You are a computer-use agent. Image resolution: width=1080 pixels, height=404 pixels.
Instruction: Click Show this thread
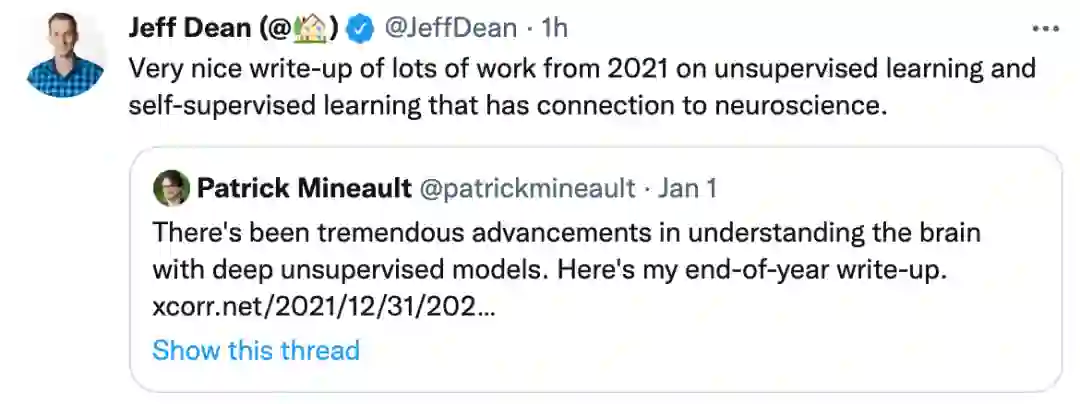coord(255,350)
